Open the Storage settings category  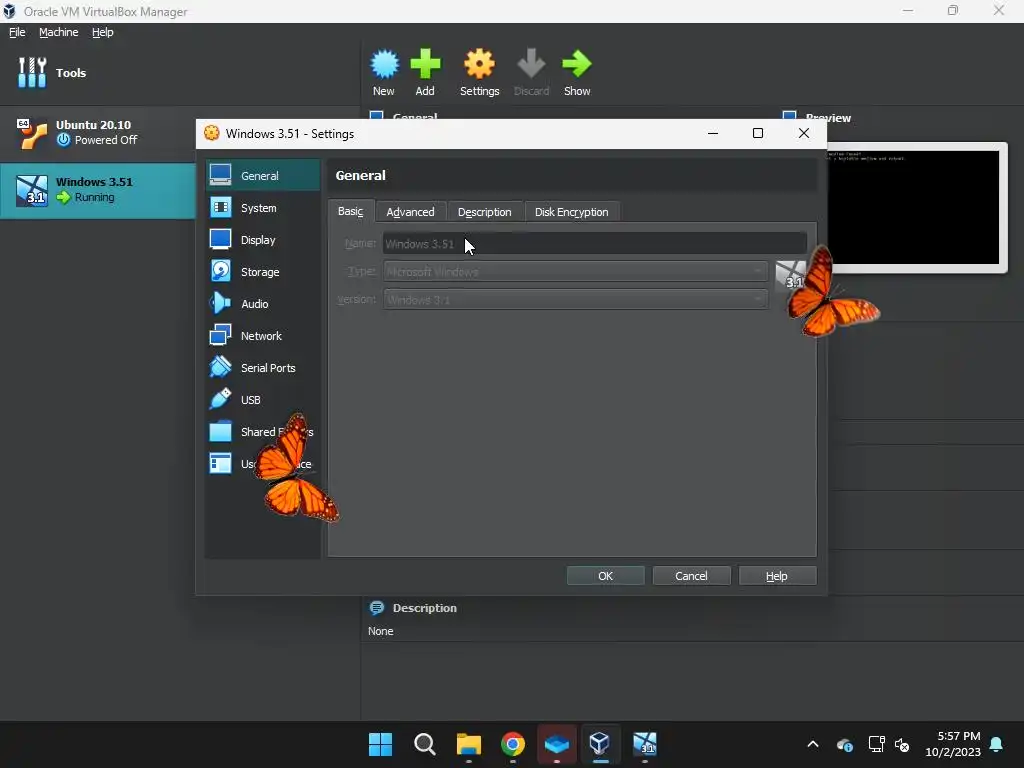pos(263,272)
